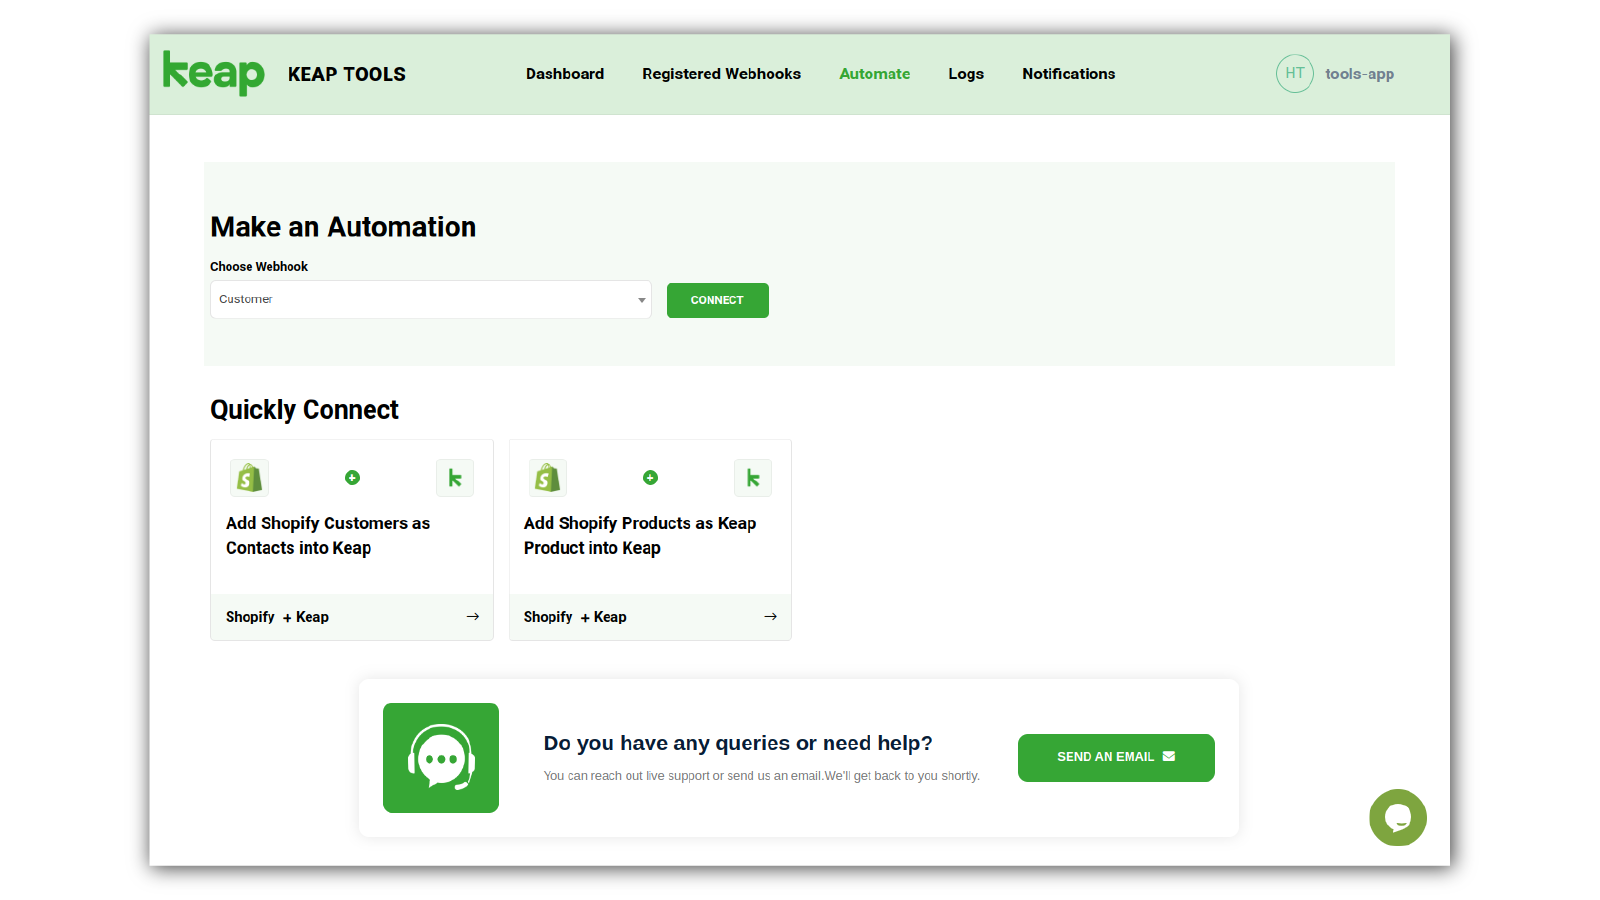Open Registered Webhooks page
The image size is (1600, 900).
click(721, 74)
